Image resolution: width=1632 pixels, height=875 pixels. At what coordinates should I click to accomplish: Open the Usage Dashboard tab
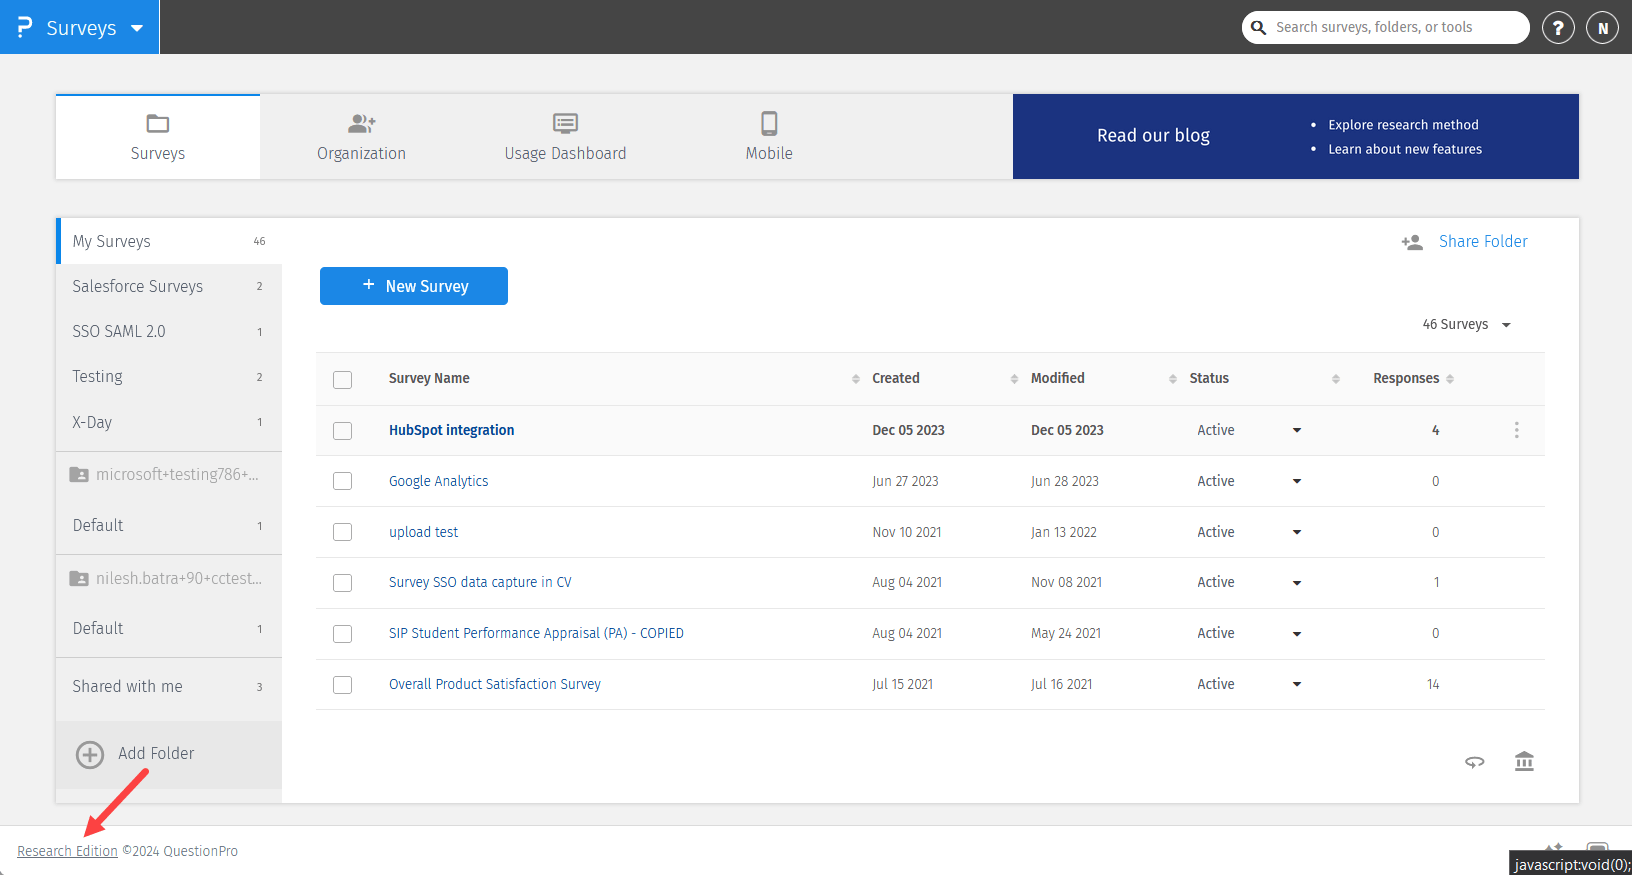(565, 137)
